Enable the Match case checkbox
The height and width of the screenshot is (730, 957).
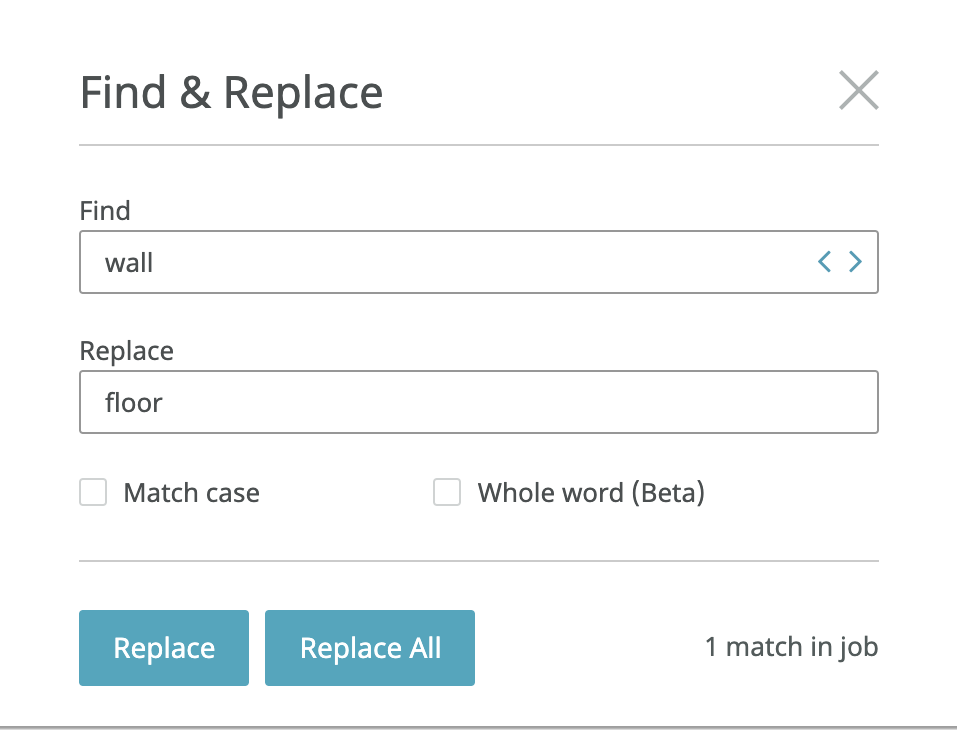coord(93,492)
